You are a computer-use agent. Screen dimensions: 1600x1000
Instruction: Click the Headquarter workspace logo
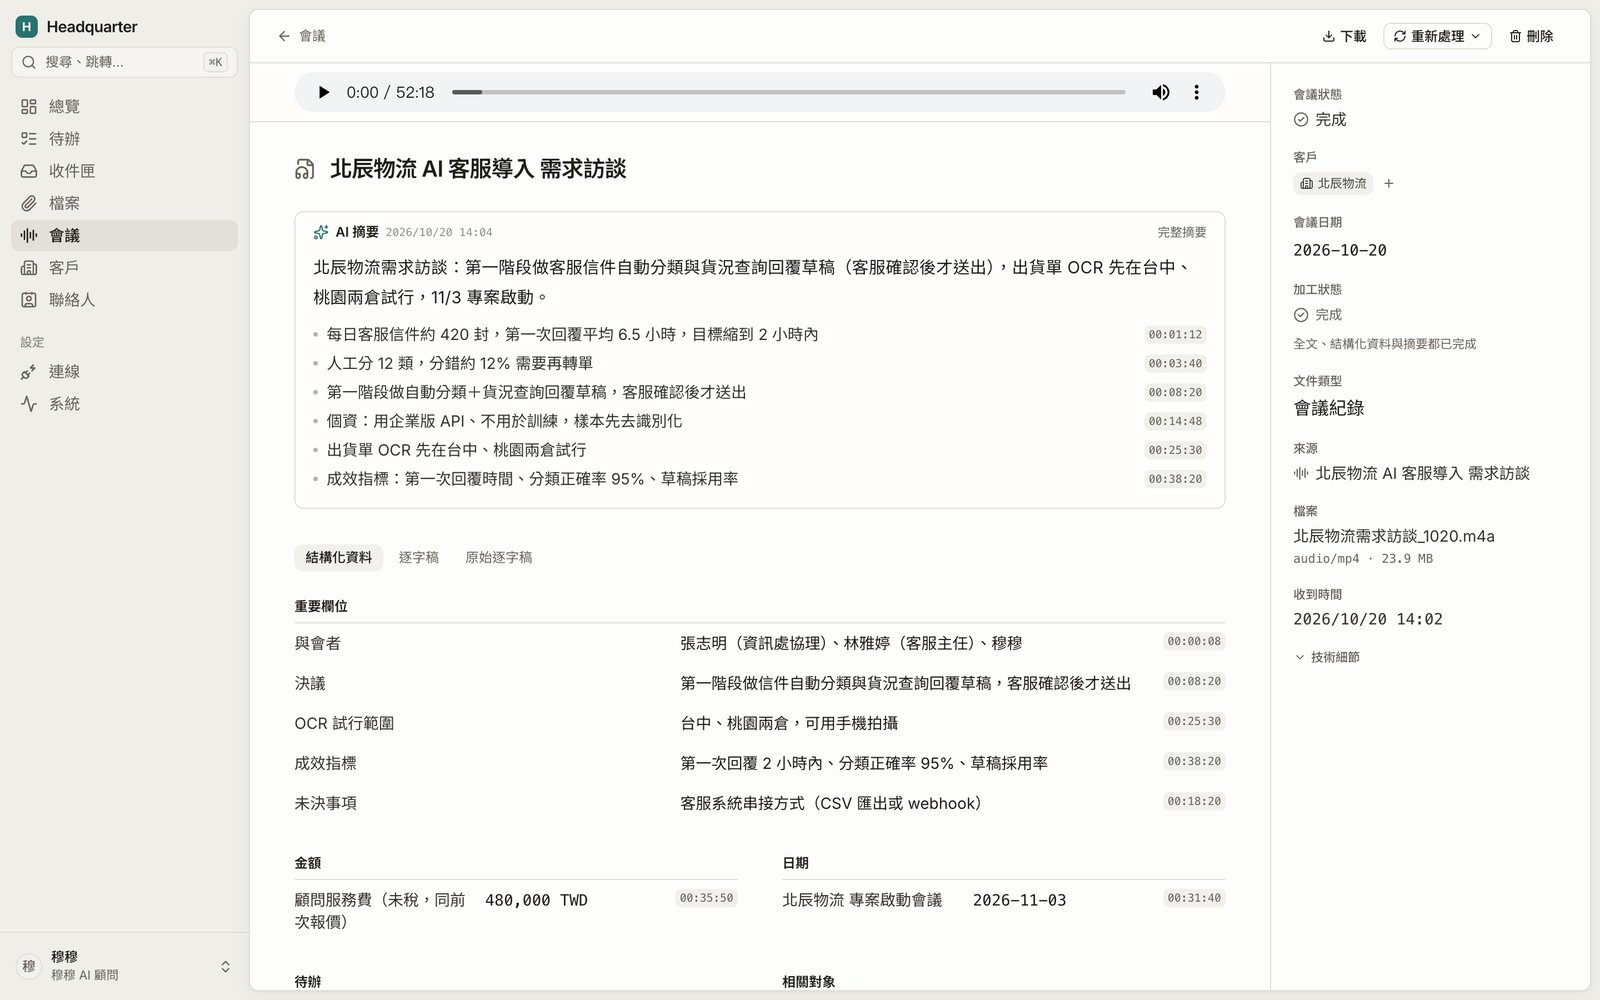[x=27, y=26]
